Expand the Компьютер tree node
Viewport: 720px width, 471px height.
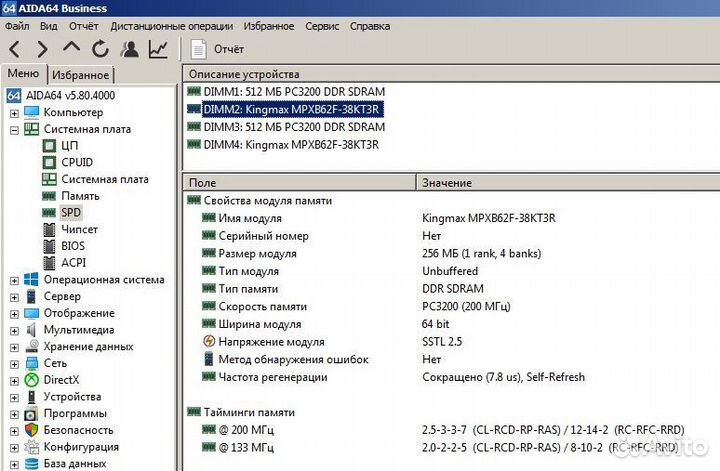coord(14,113)
